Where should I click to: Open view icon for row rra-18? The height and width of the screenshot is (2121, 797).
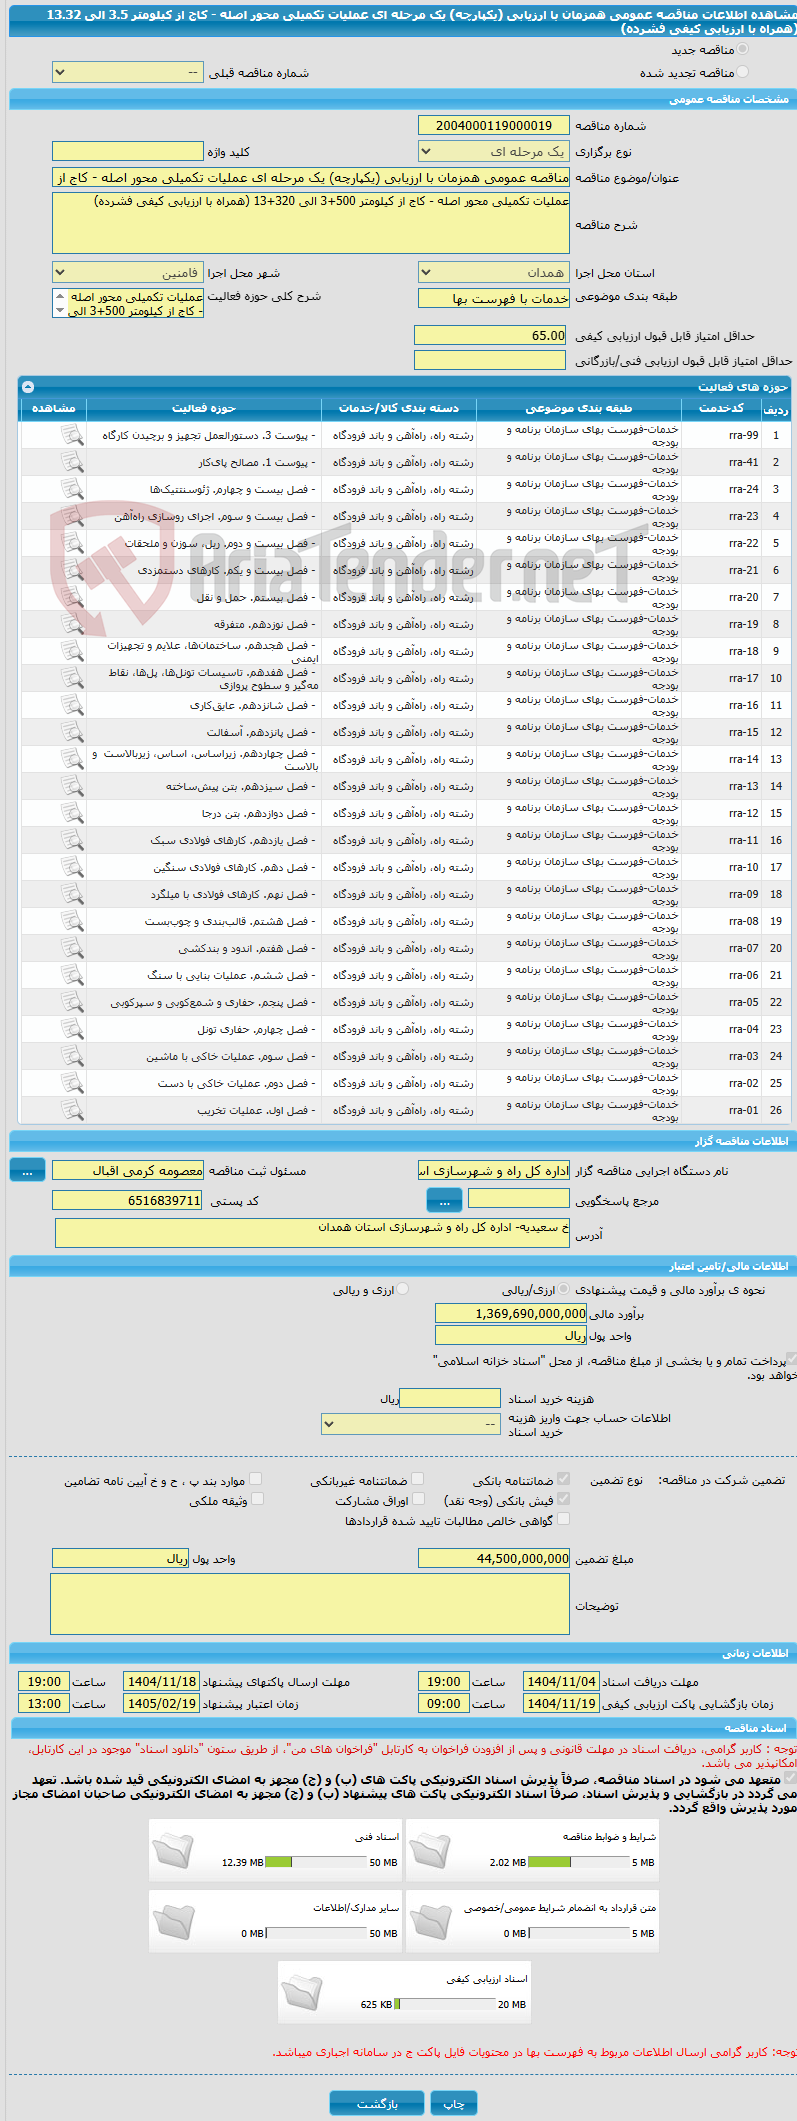click(x=72, y=651)
